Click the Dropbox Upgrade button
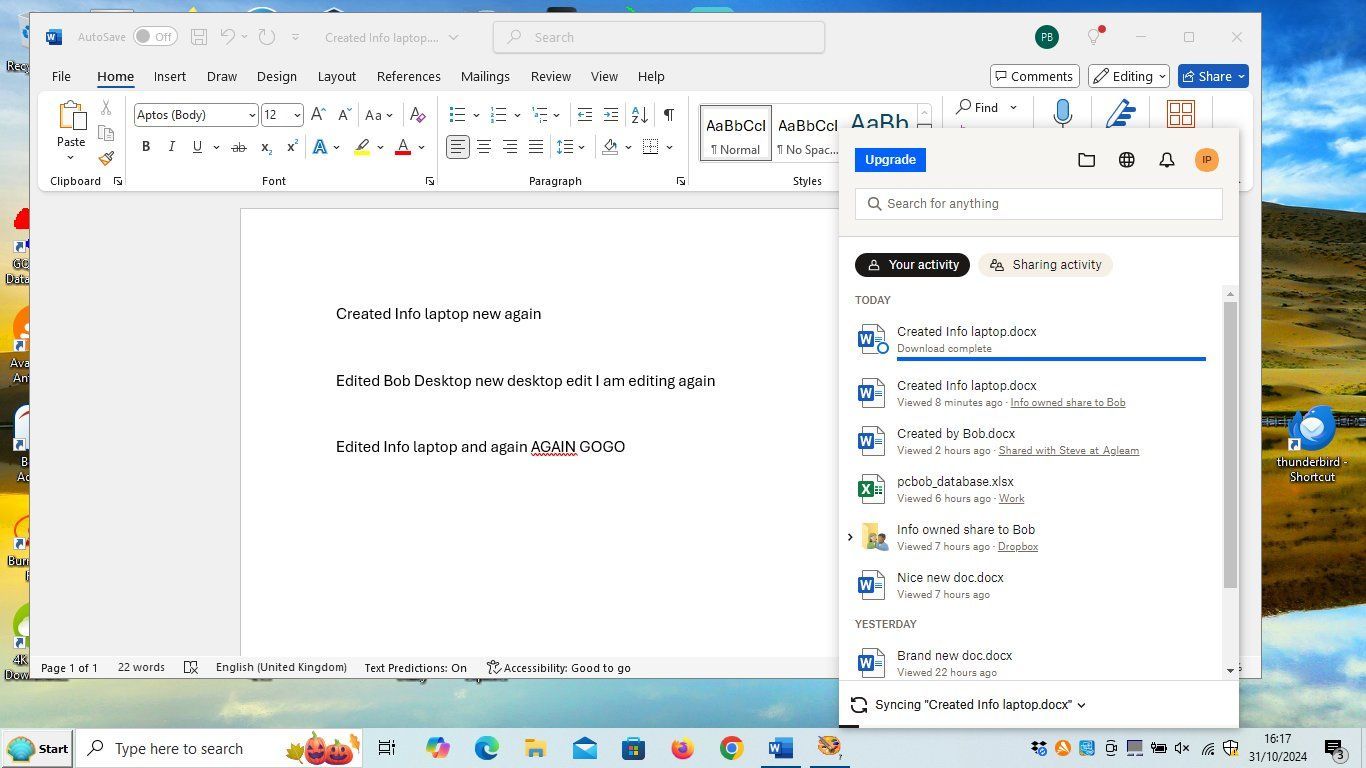 [x=890, y=160]
